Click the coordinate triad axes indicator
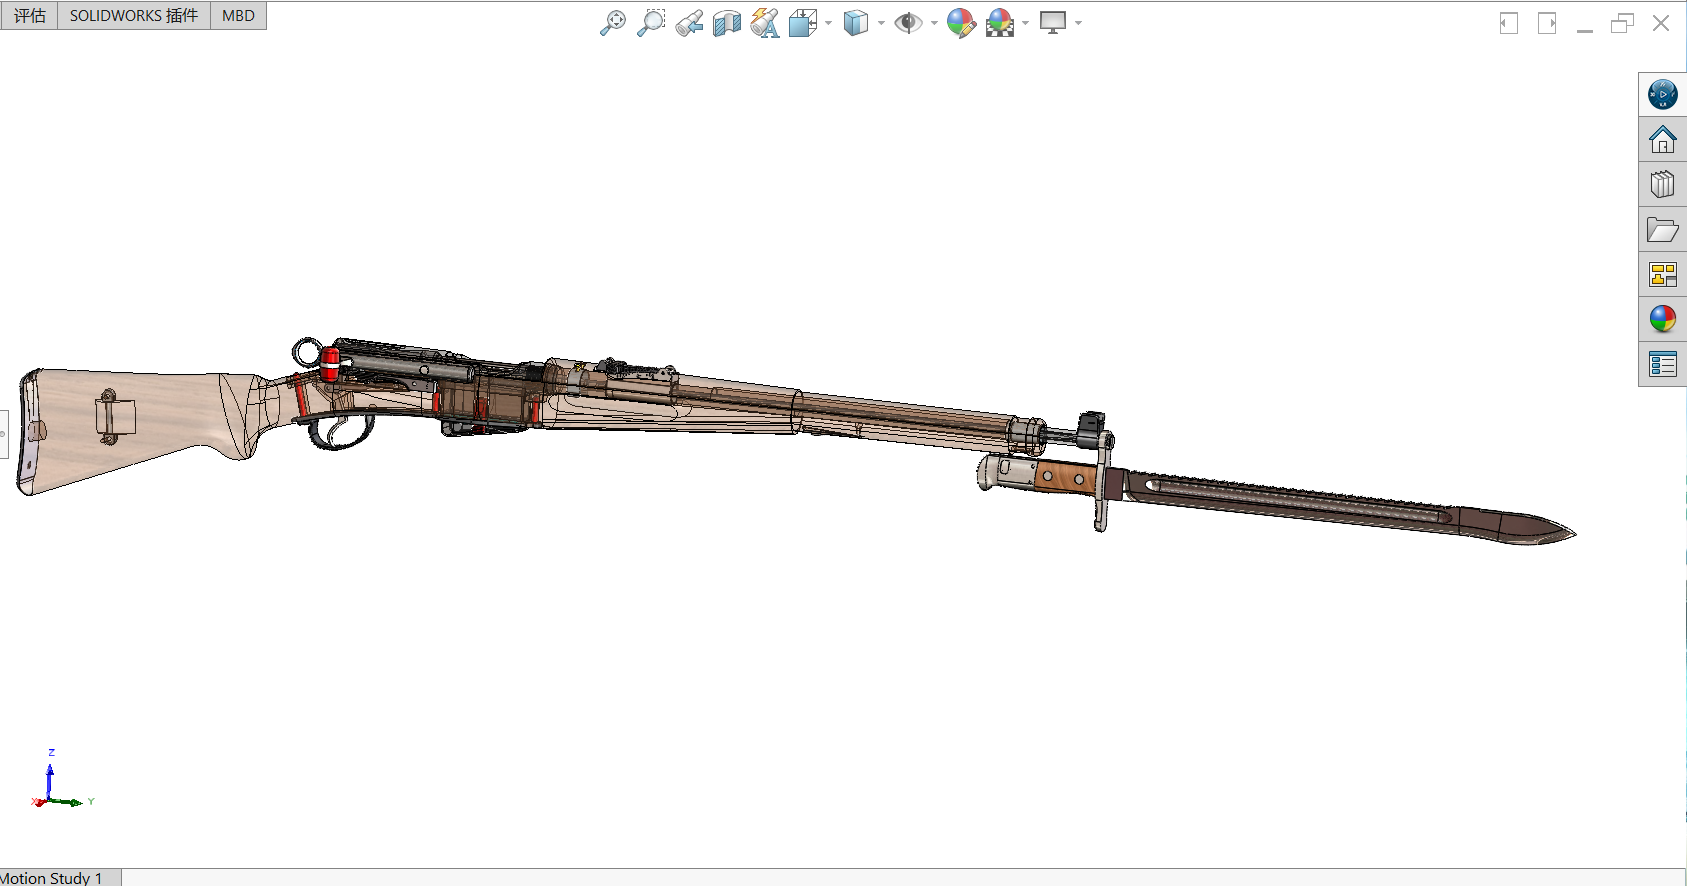 pyautogui.click(x=60, y=778)
